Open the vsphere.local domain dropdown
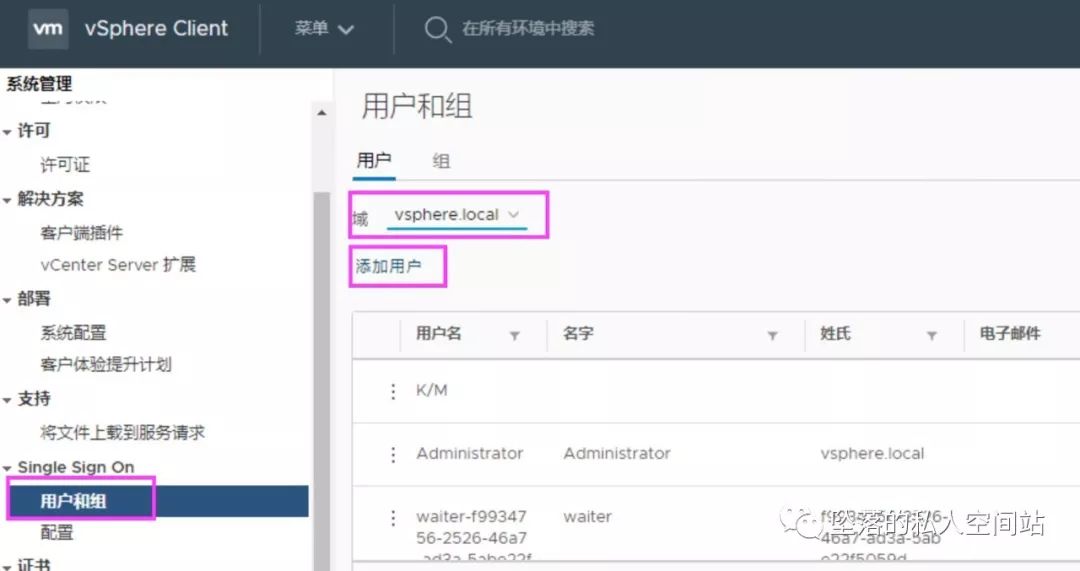Viewport: 1080px width, 571px height. coord(457,215)
